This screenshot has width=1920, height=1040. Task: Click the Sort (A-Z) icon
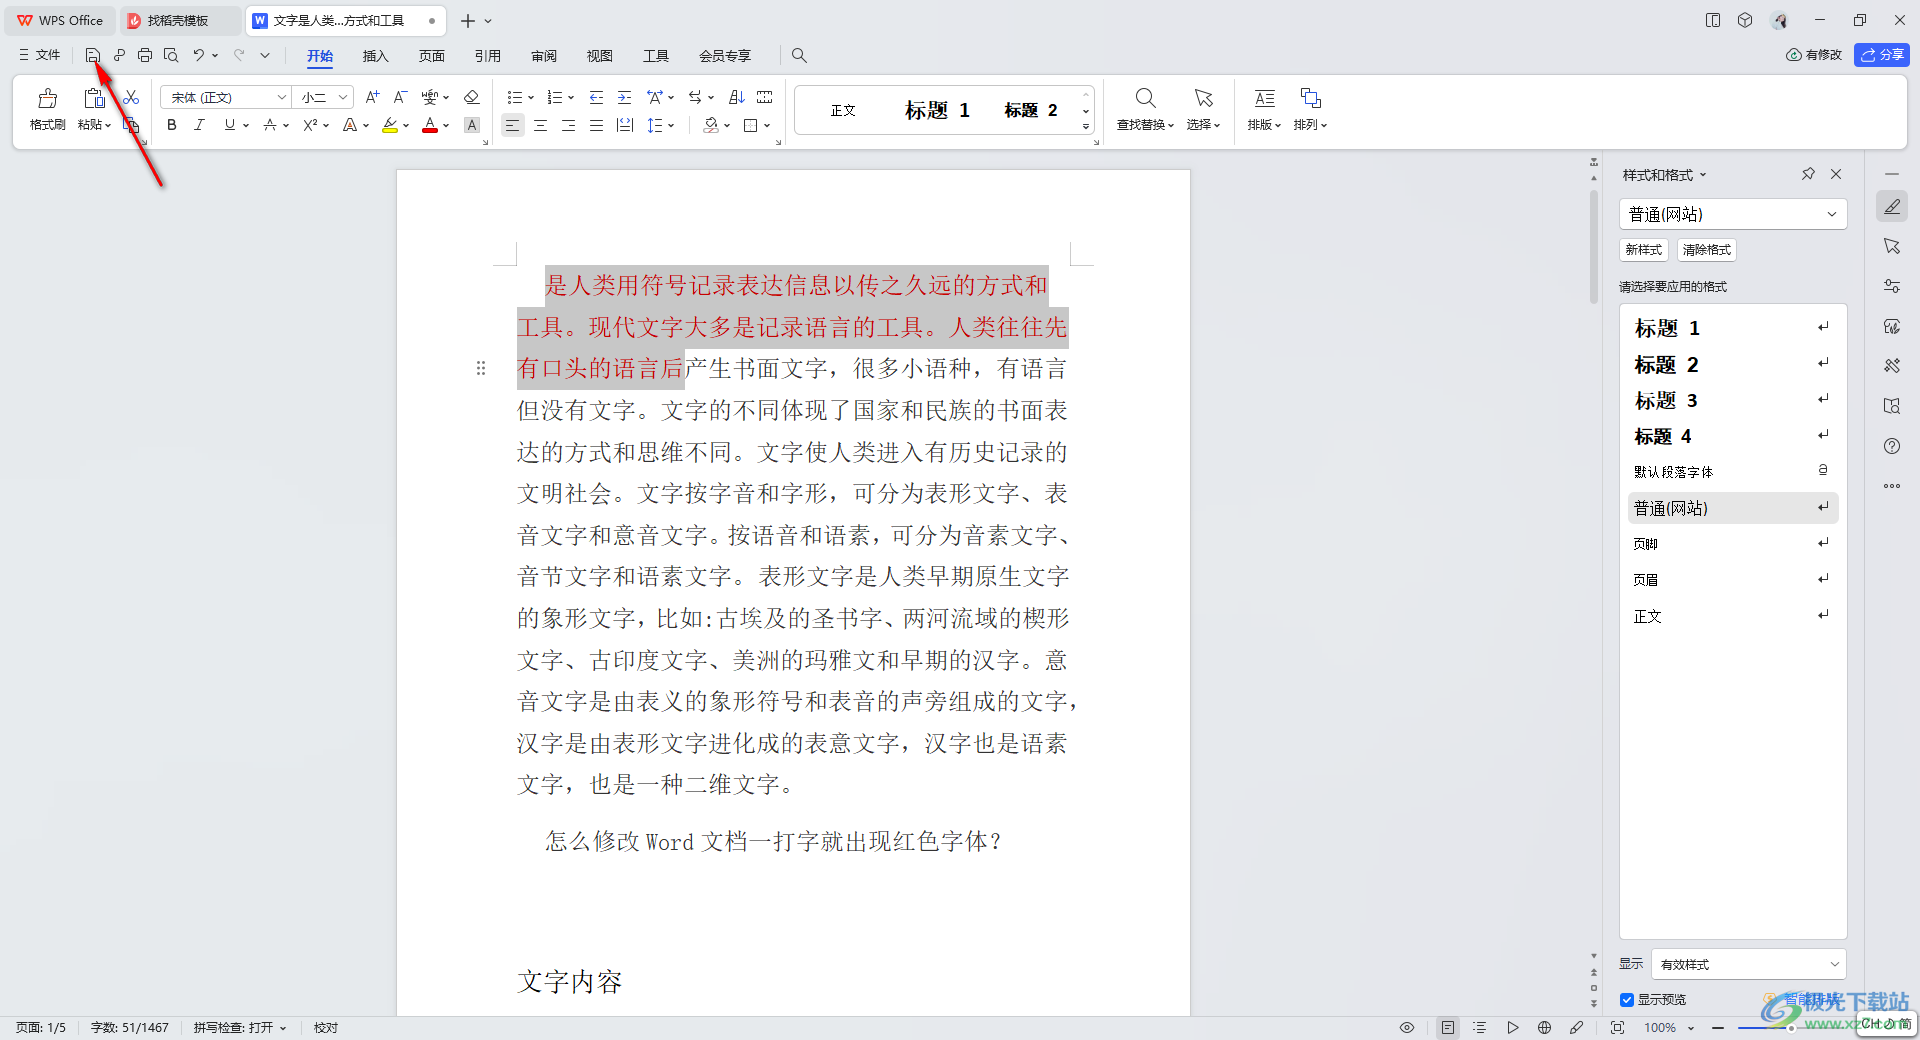pyautogui.click(x=737, y=97)
